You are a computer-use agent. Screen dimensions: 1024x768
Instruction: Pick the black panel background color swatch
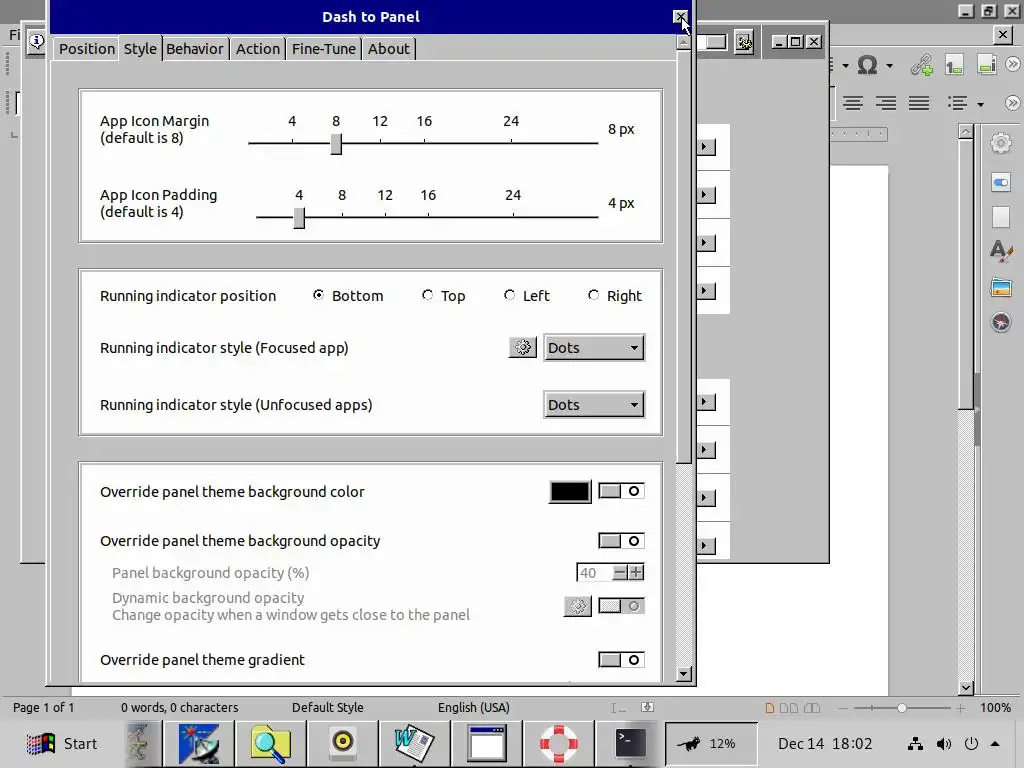coord(570,492)
